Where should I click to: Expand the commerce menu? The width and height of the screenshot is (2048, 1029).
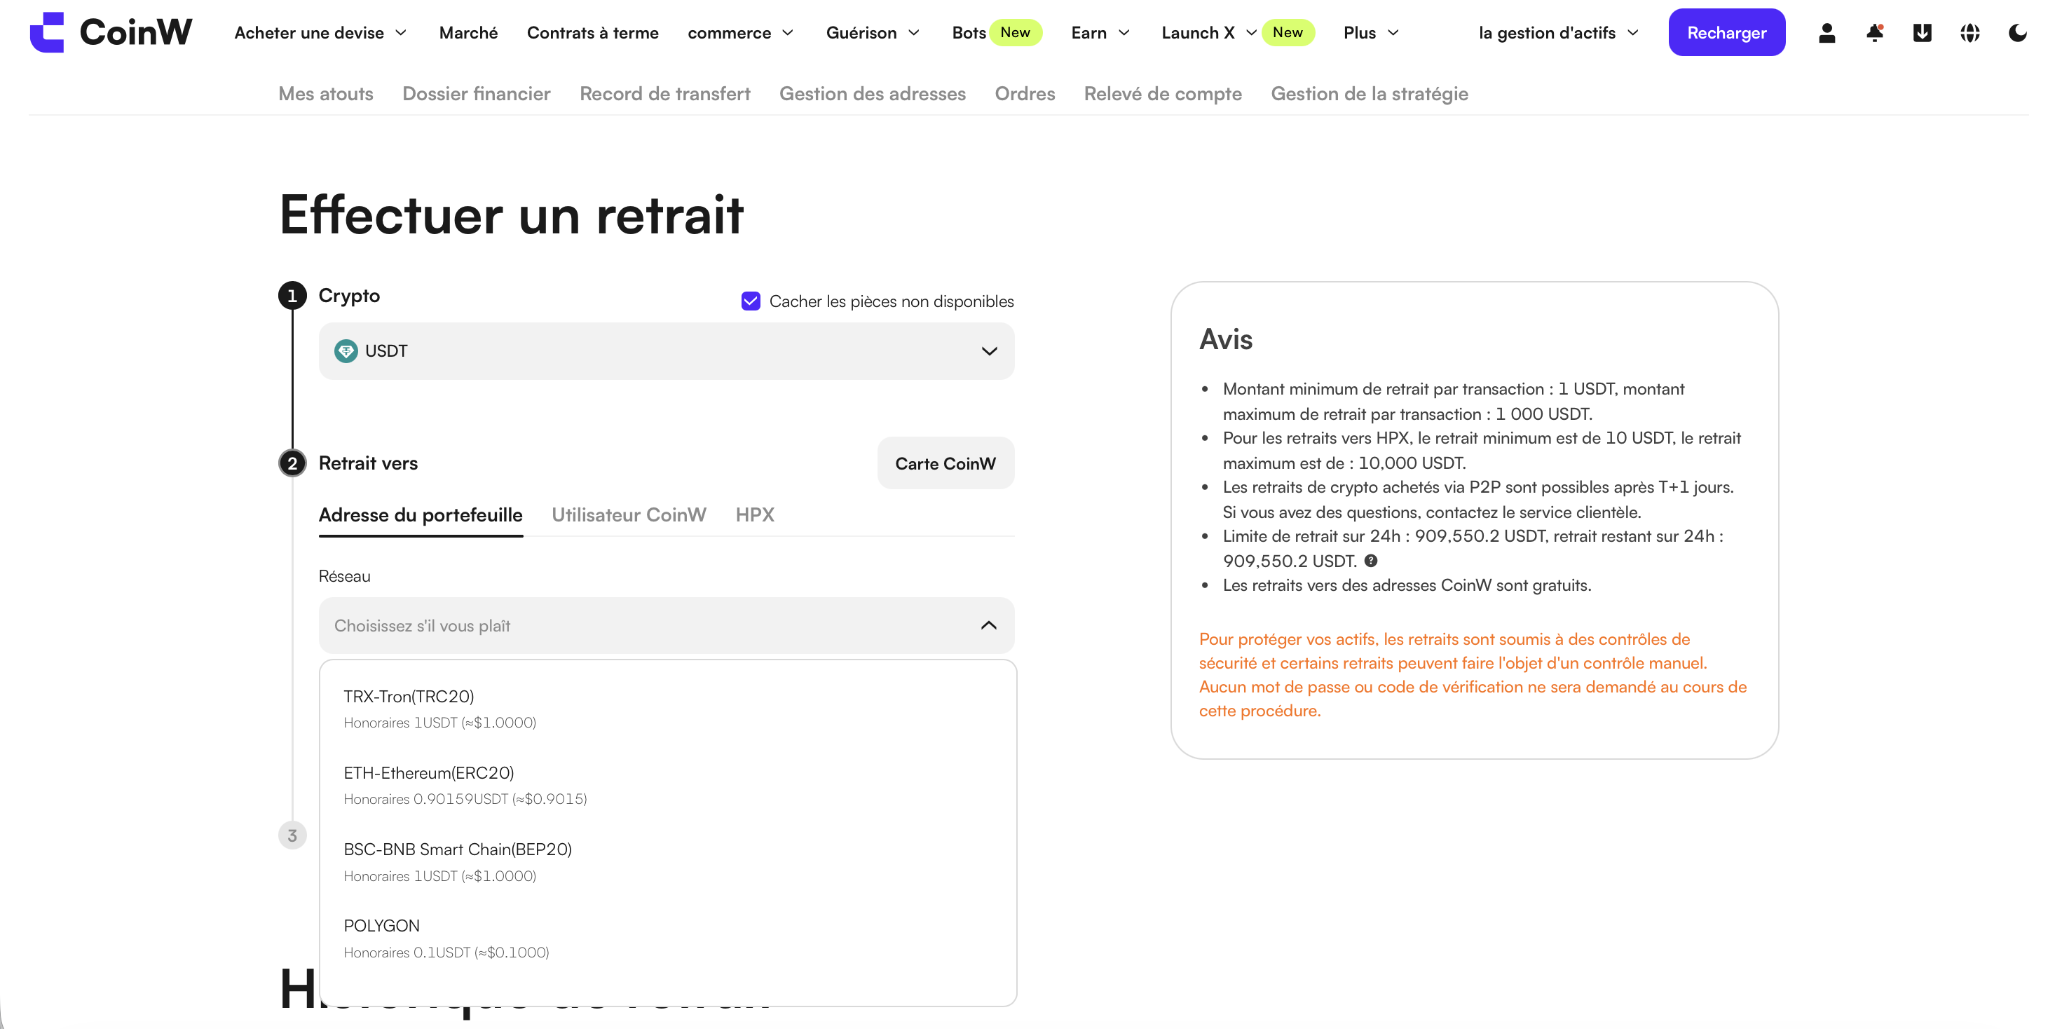[741, 33]
